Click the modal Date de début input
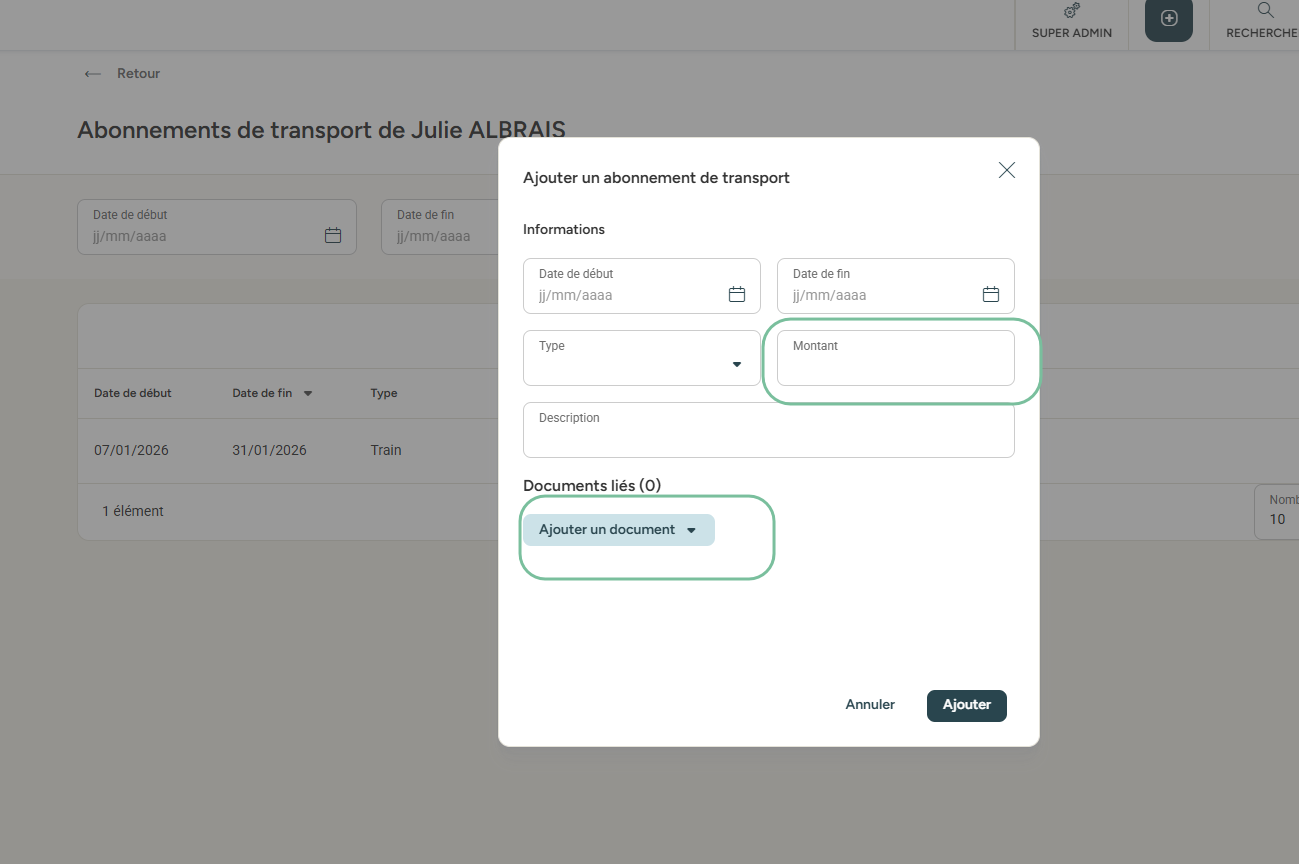This screenshot has width=1299, height=864. pyautogui.click(x=625, y=295)
